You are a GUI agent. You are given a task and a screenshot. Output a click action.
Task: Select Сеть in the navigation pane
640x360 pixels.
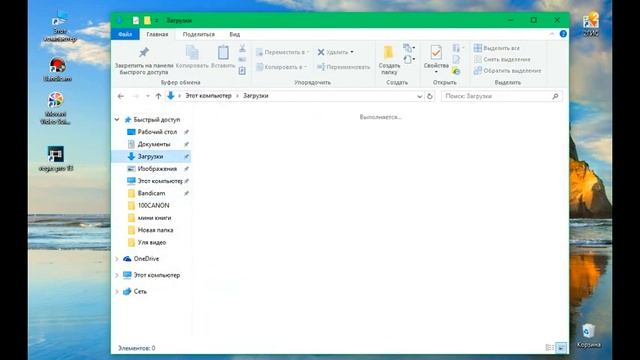(x=140, y=291)
